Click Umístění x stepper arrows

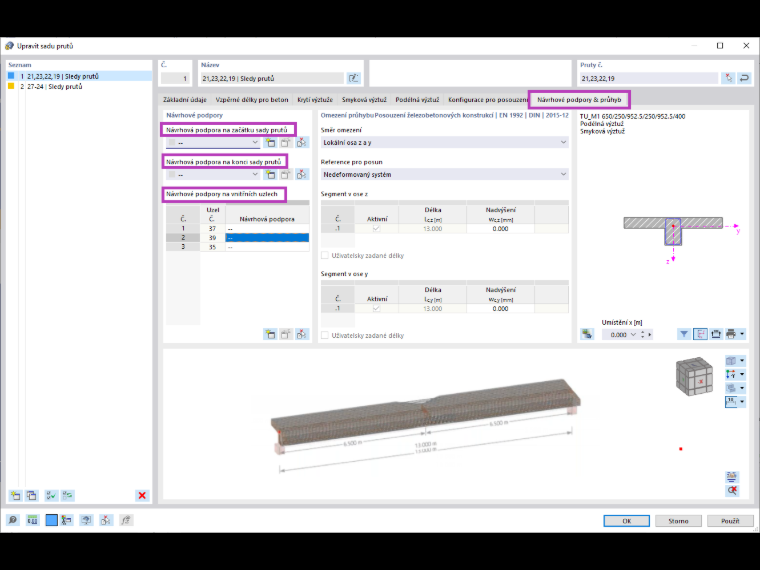click(x=643, y=334)
